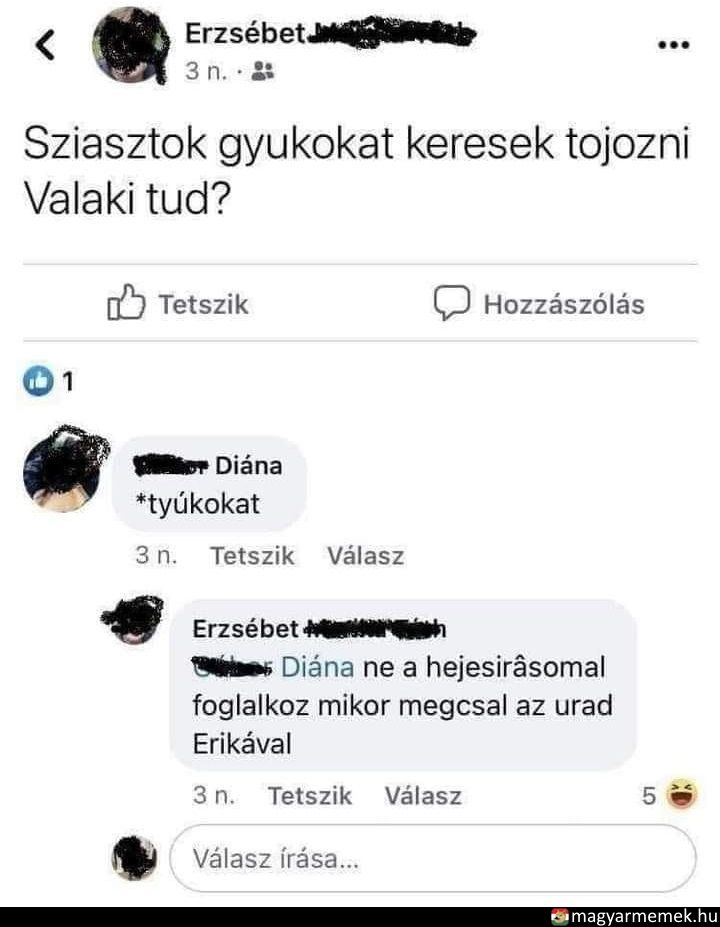The image size is (720, 927).
Task: Click the Hozzászólás speech bubble icon
Action: (452, 303)
